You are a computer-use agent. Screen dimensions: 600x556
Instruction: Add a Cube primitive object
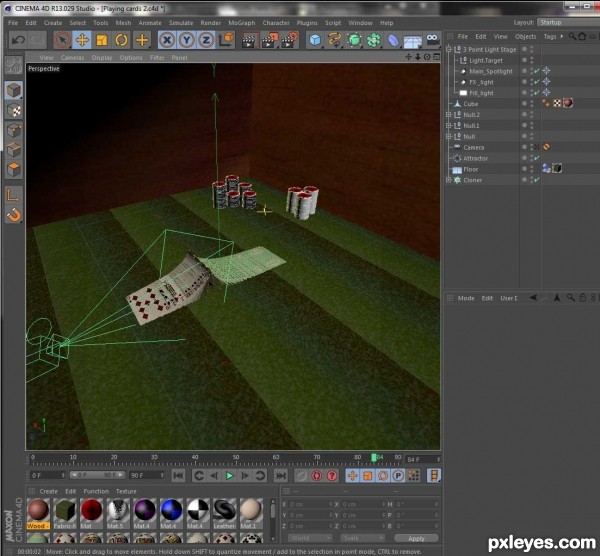point(315,40)
